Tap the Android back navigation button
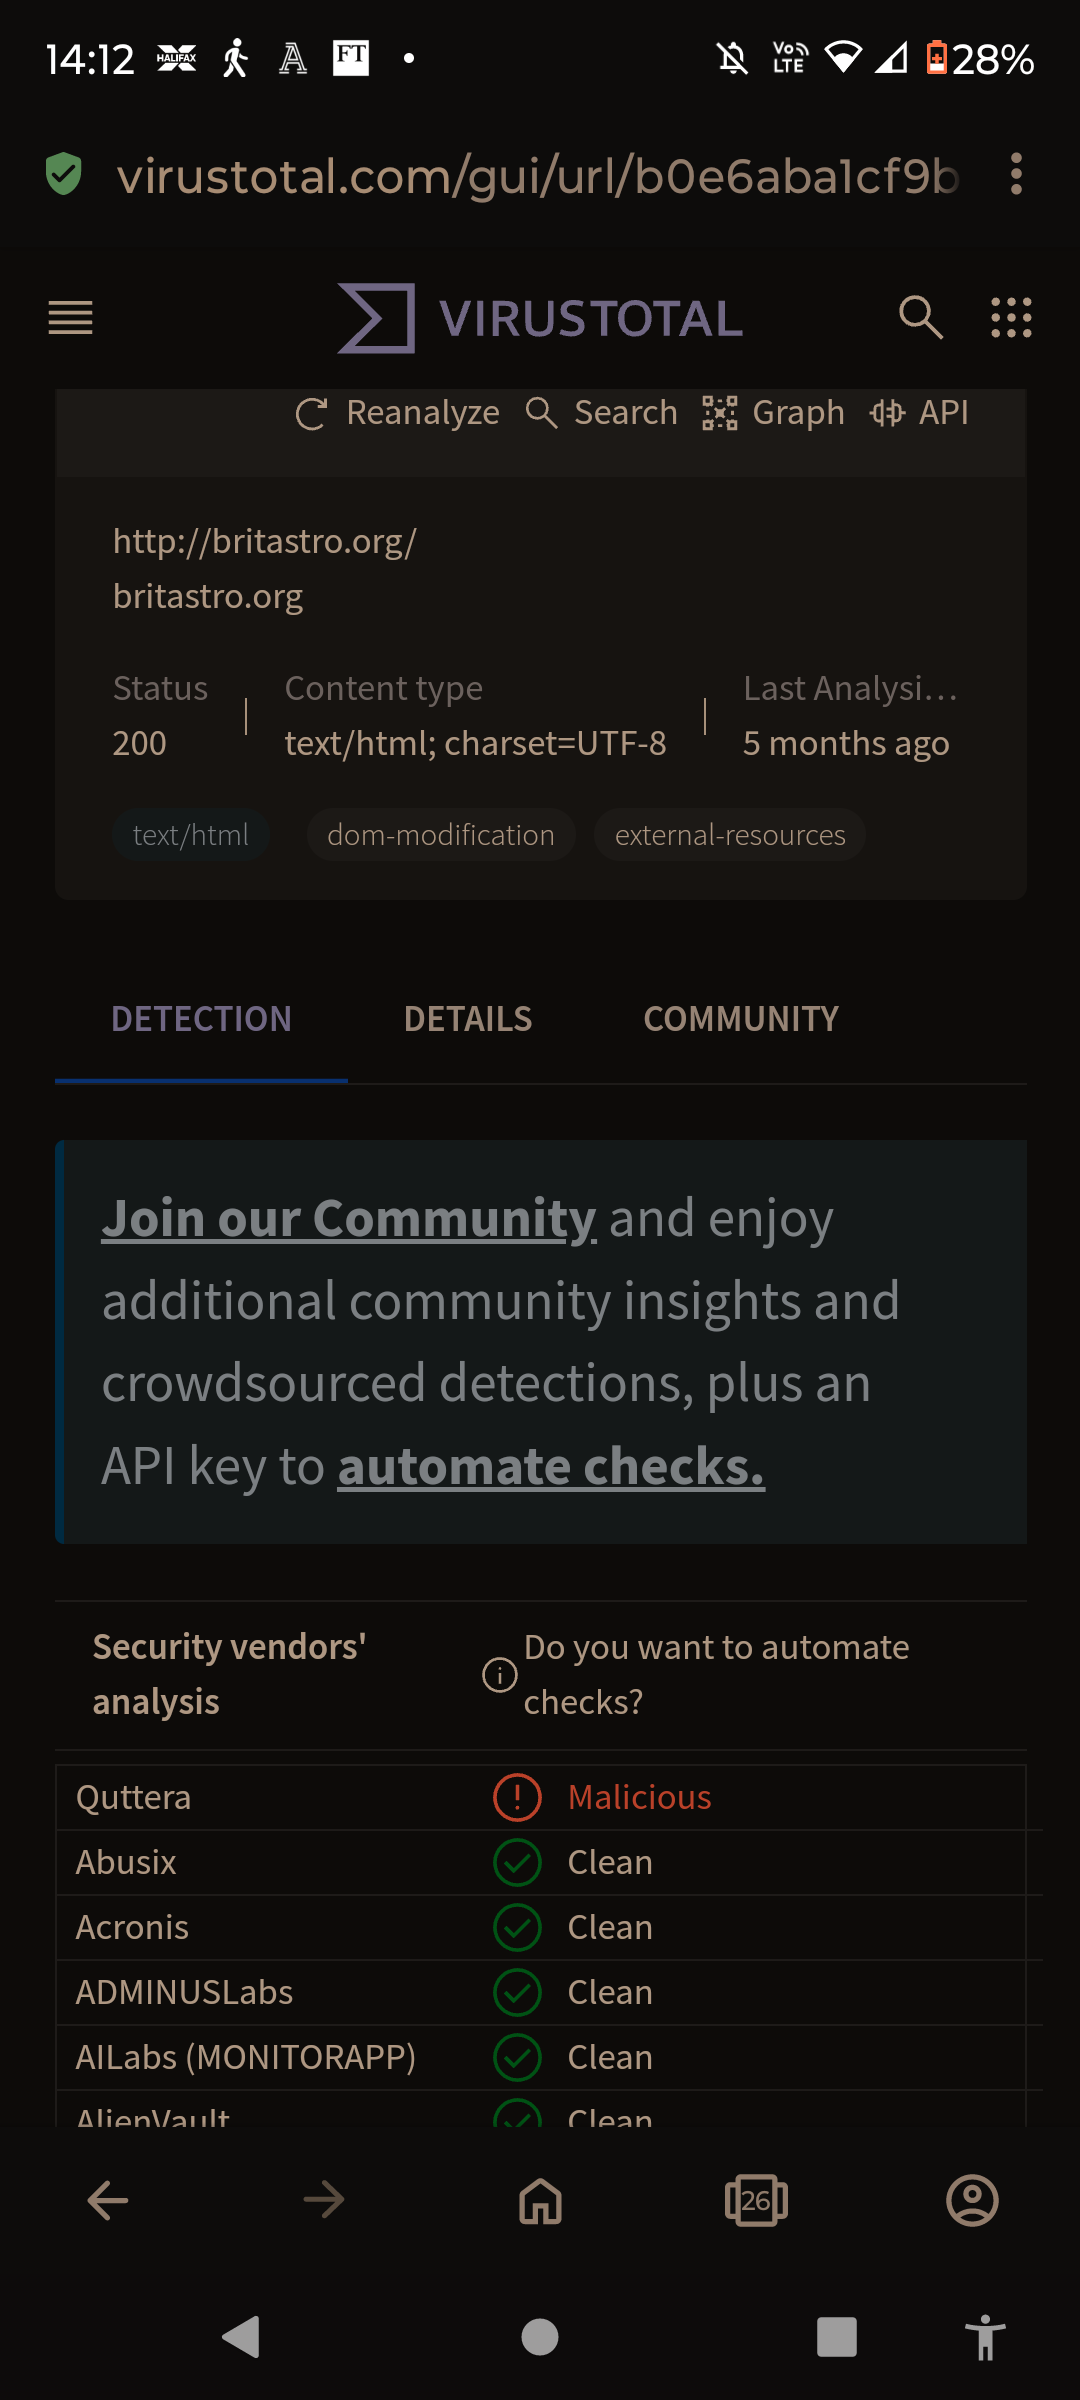This screenshot has width=1080, height=2400. (x=241, y=2337)
